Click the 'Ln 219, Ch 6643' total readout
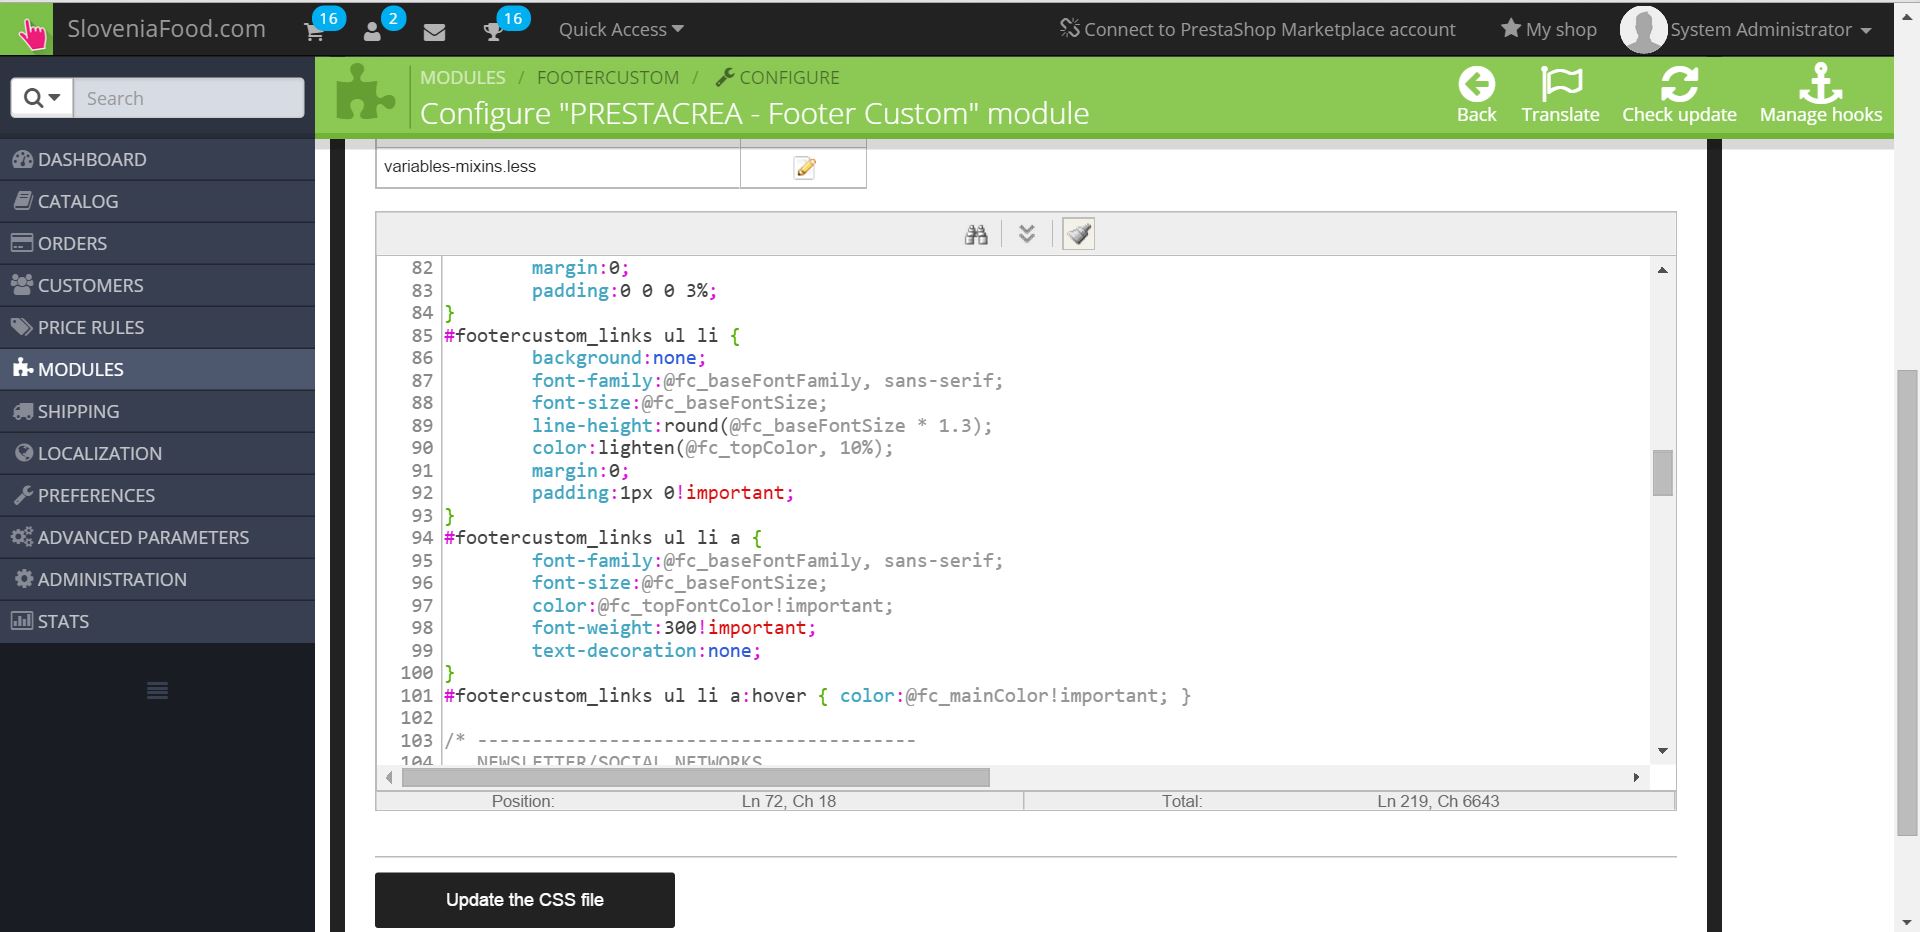Image resolution: width=1920 pixels, height=932 pixels. click(1438, 801)
